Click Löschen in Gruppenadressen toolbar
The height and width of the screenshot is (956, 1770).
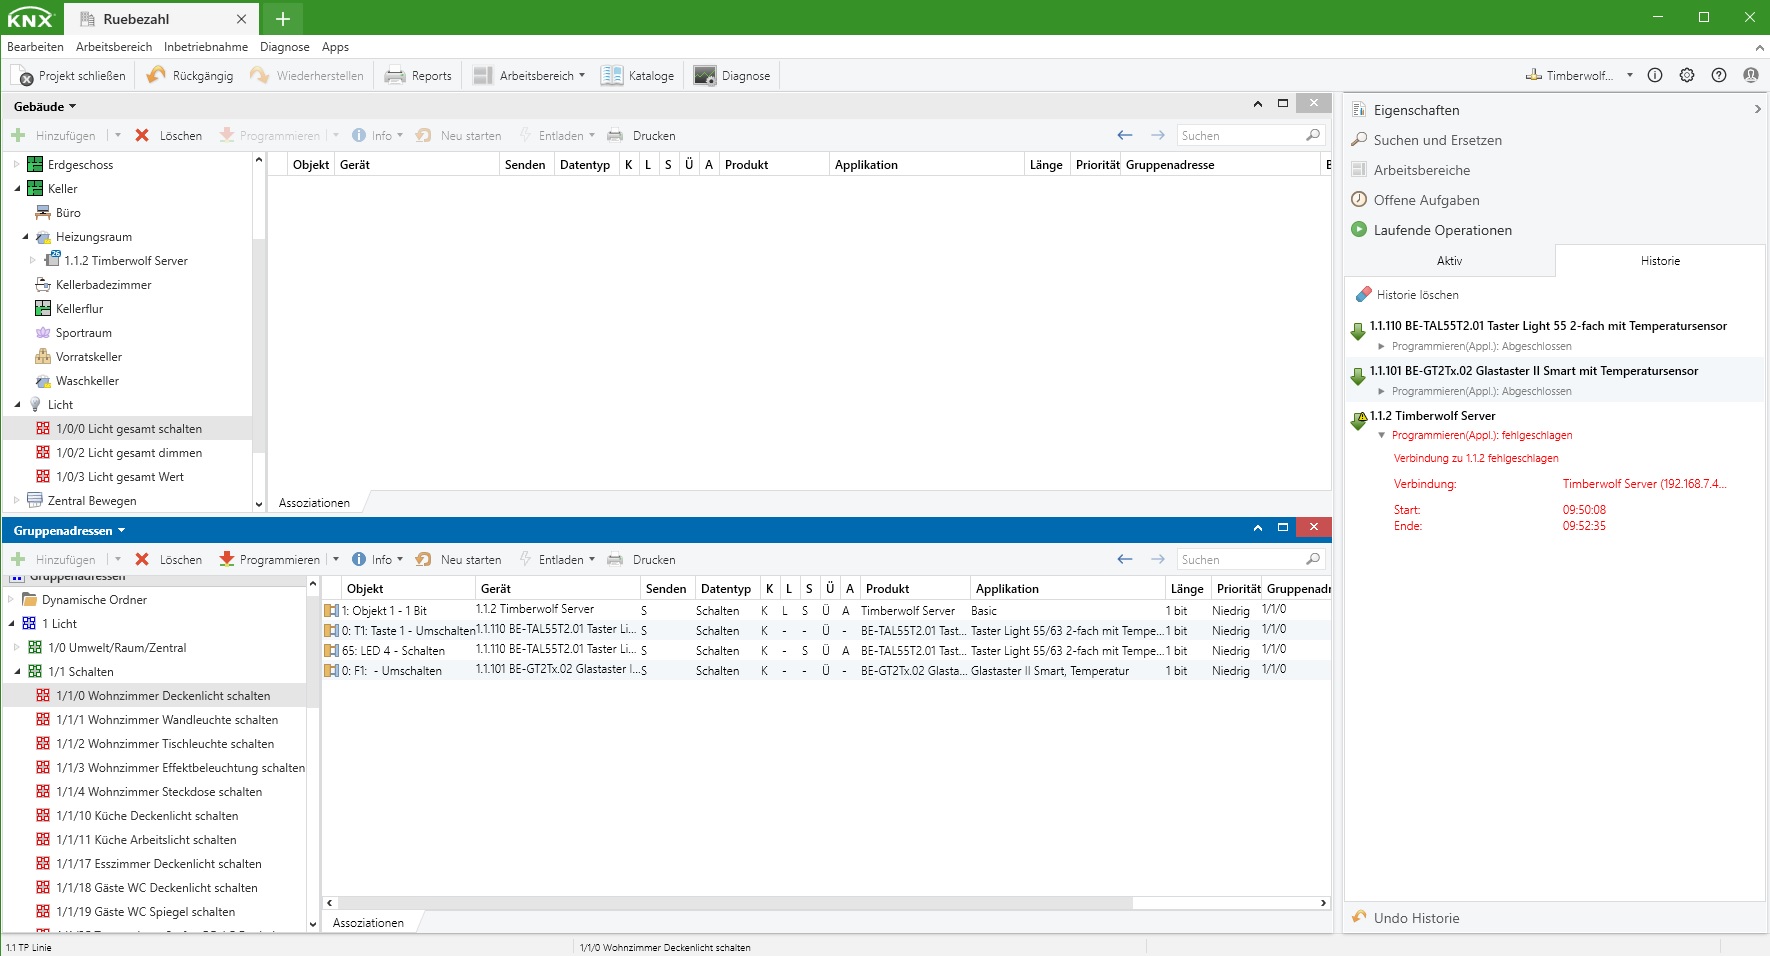click(169, 559)
